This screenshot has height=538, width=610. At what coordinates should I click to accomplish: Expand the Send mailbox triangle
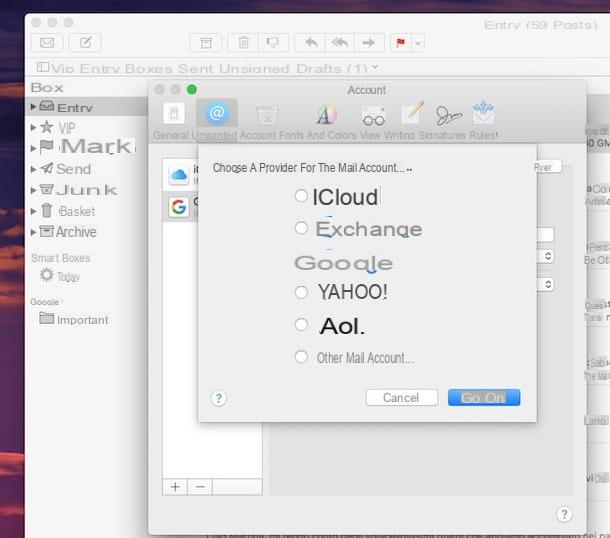pyautogui.click(x=33, y=169)
